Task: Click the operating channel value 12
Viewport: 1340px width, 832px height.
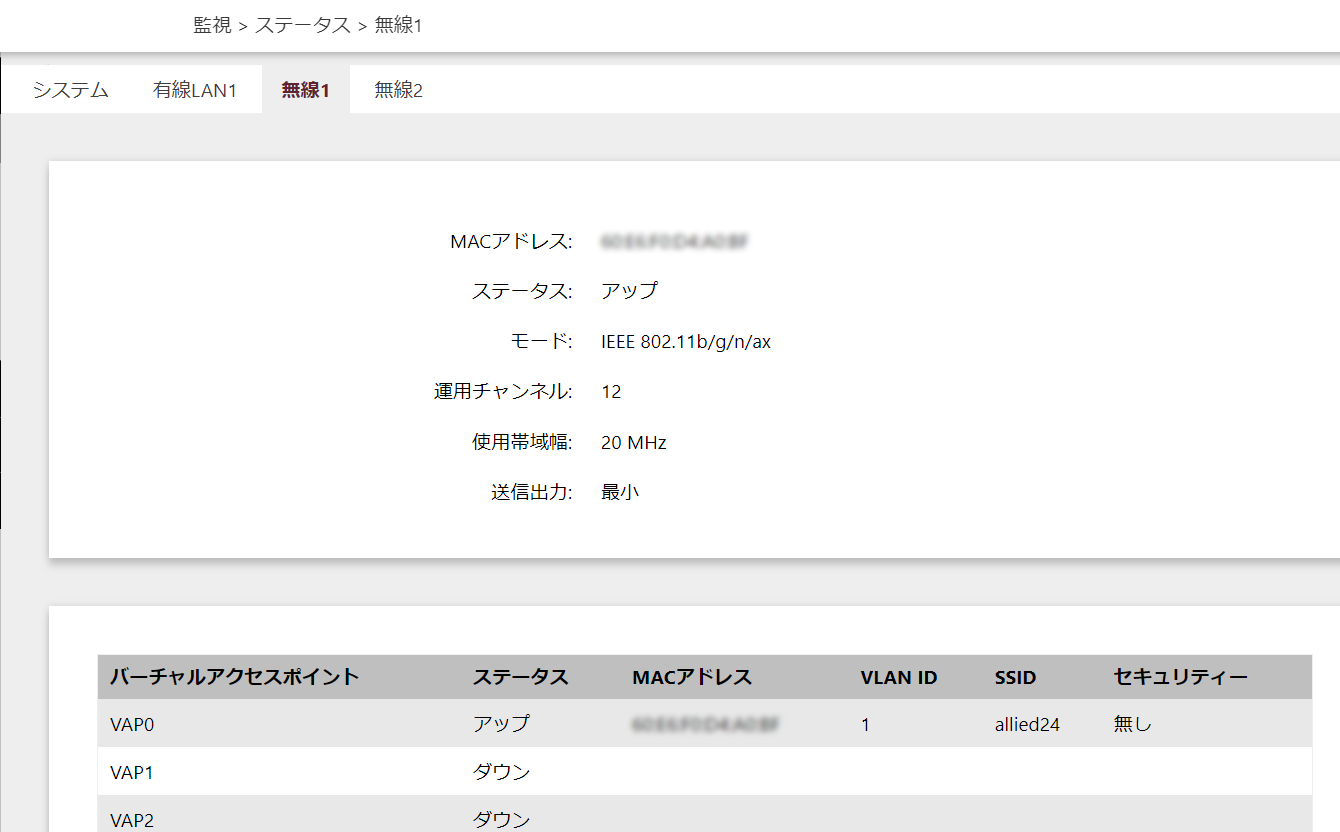Action: [611, 392]
